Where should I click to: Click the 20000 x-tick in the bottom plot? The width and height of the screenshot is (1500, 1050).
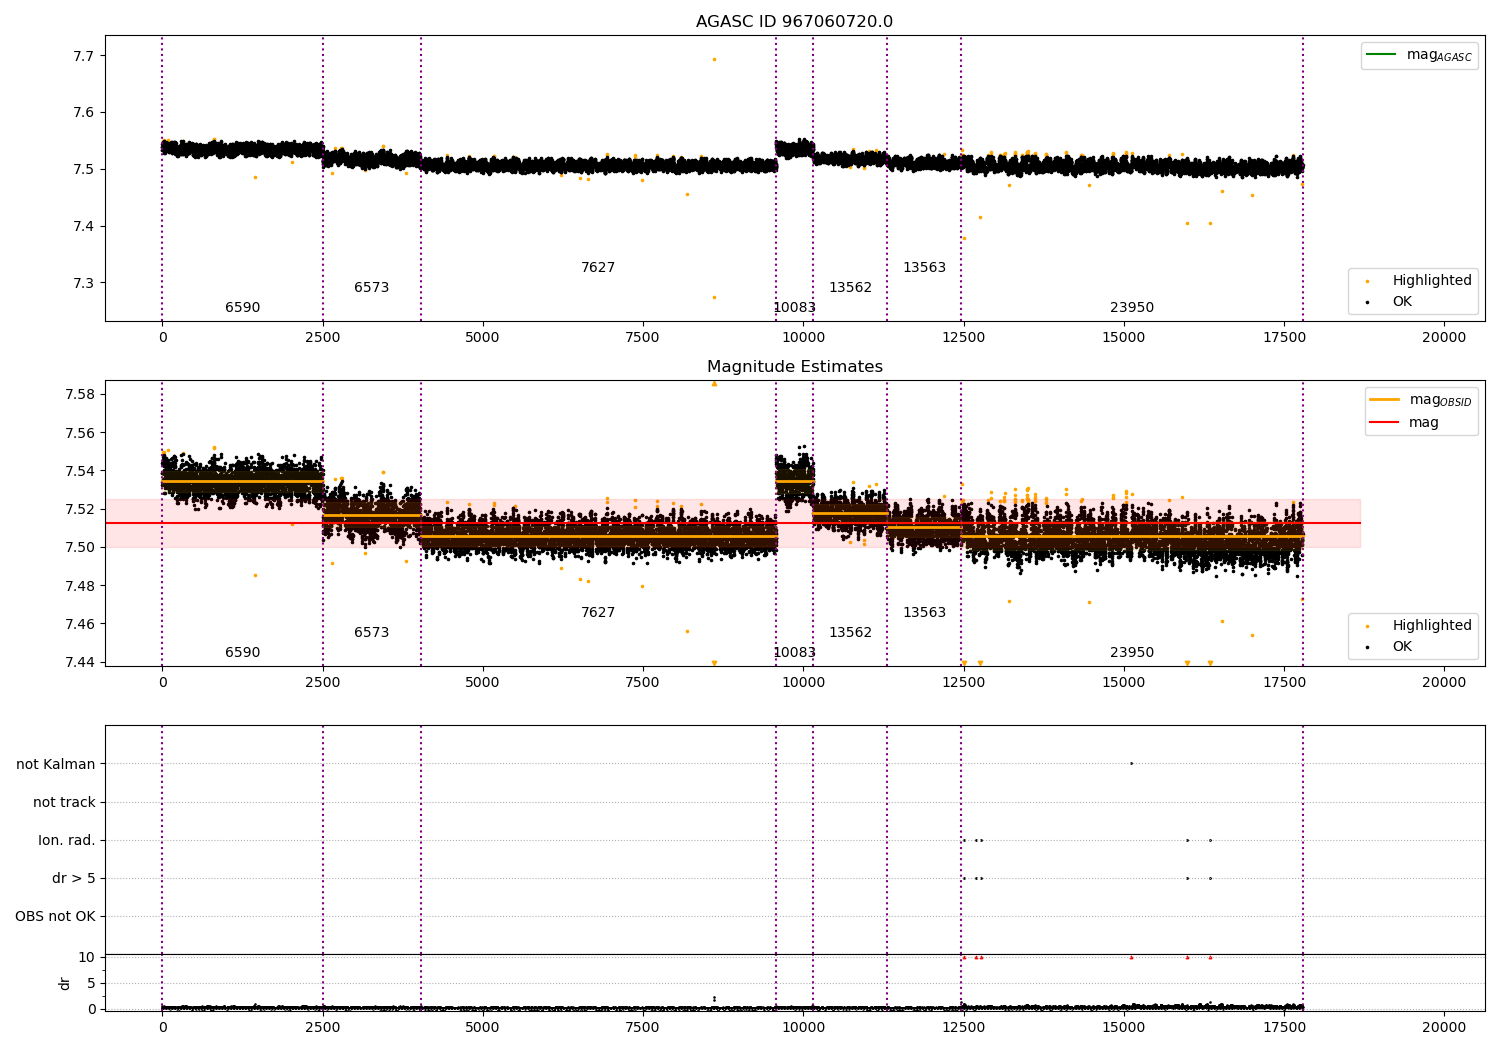coord(1444,1027)
